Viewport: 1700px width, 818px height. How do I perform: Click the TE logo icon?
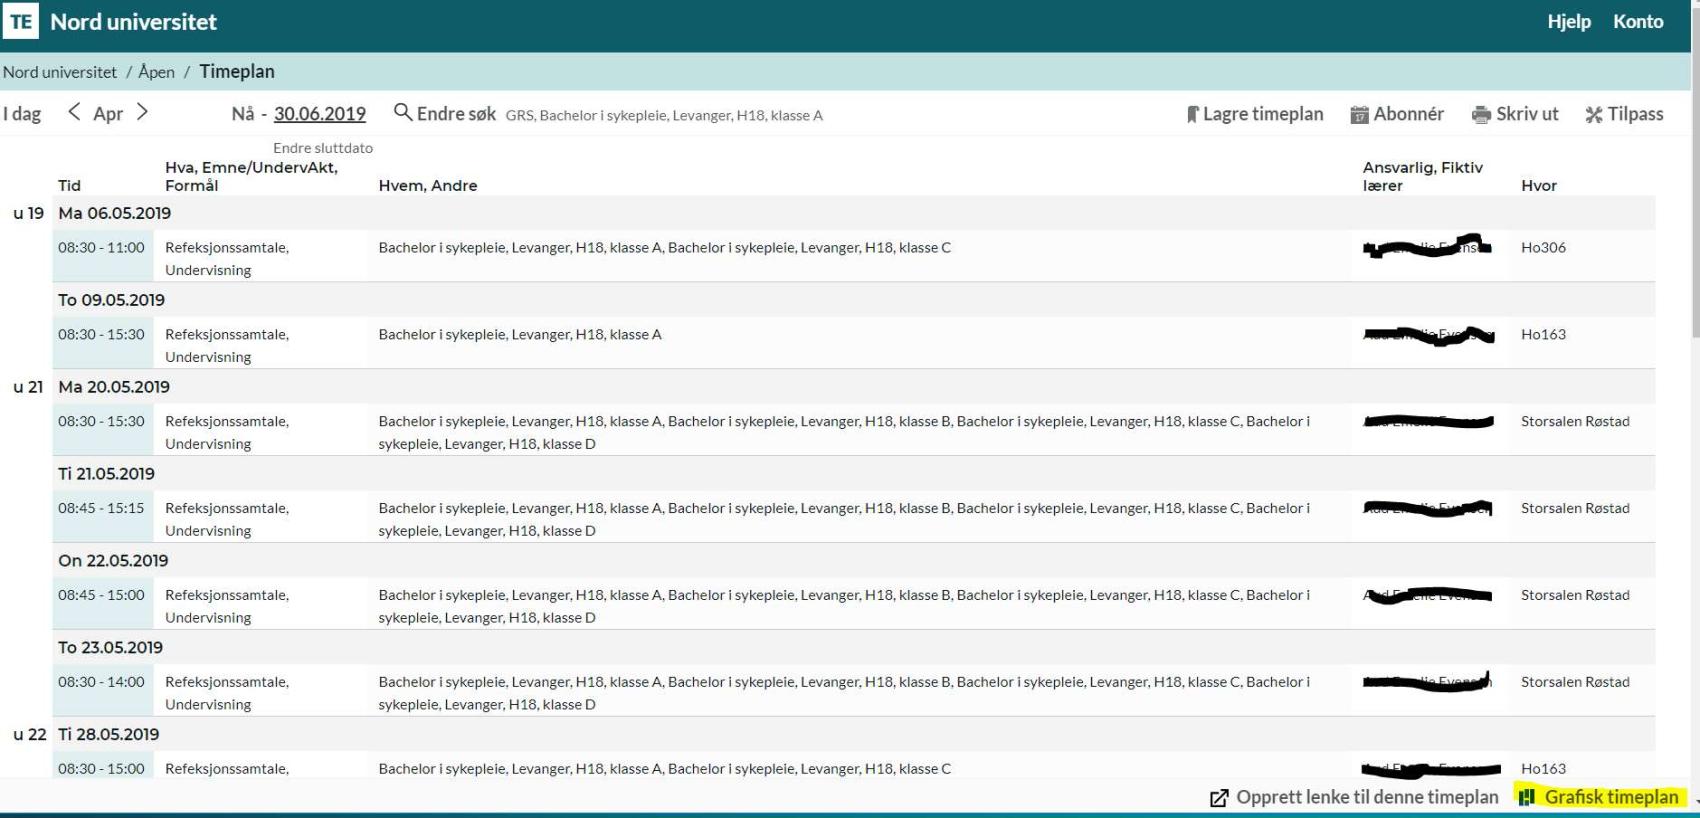click(x=21, y=22)
